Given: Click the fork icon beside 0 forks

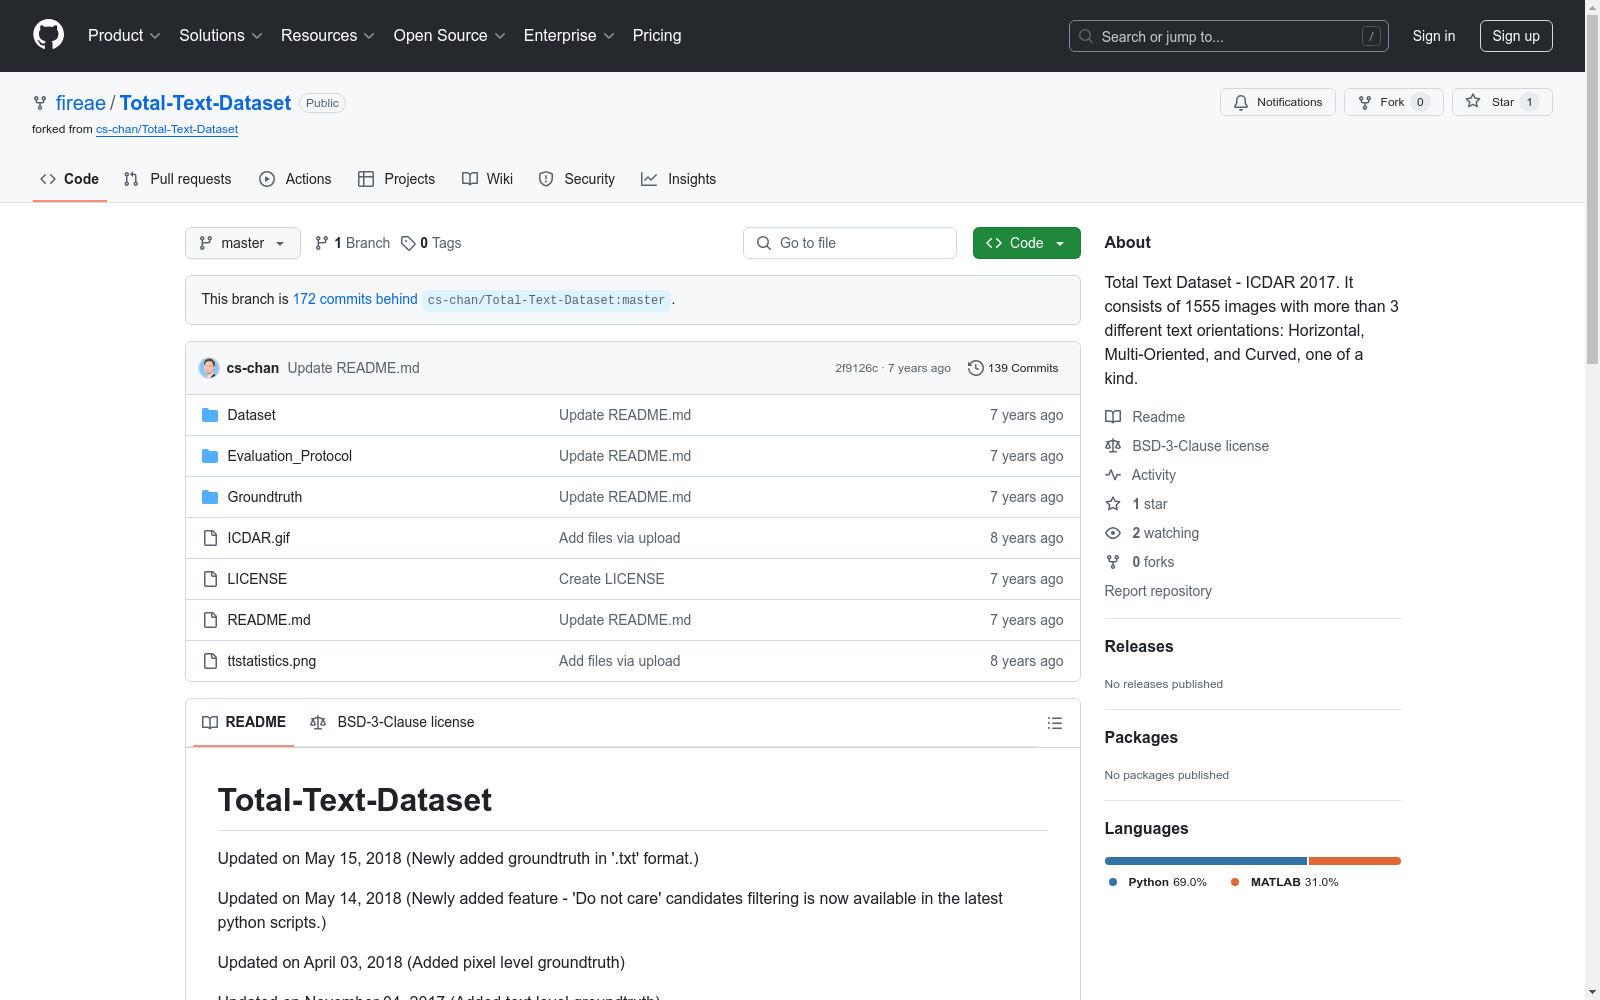Looking at the screenshot, I should 1113,562.
